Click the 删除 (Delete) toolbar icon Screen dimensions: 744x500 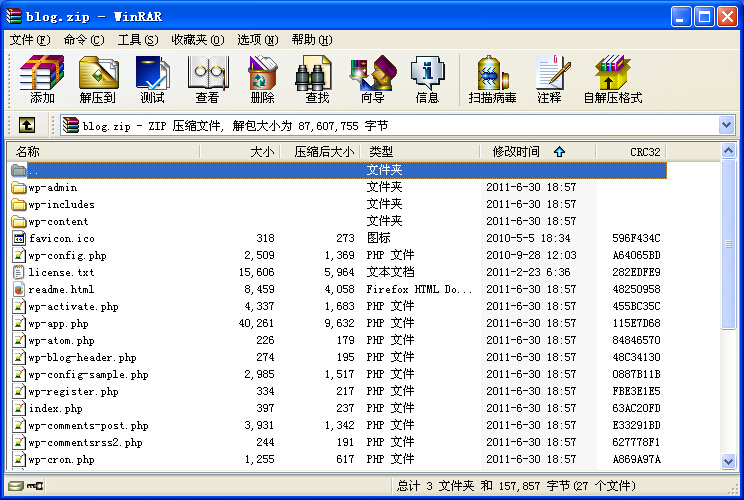[262, 79]
